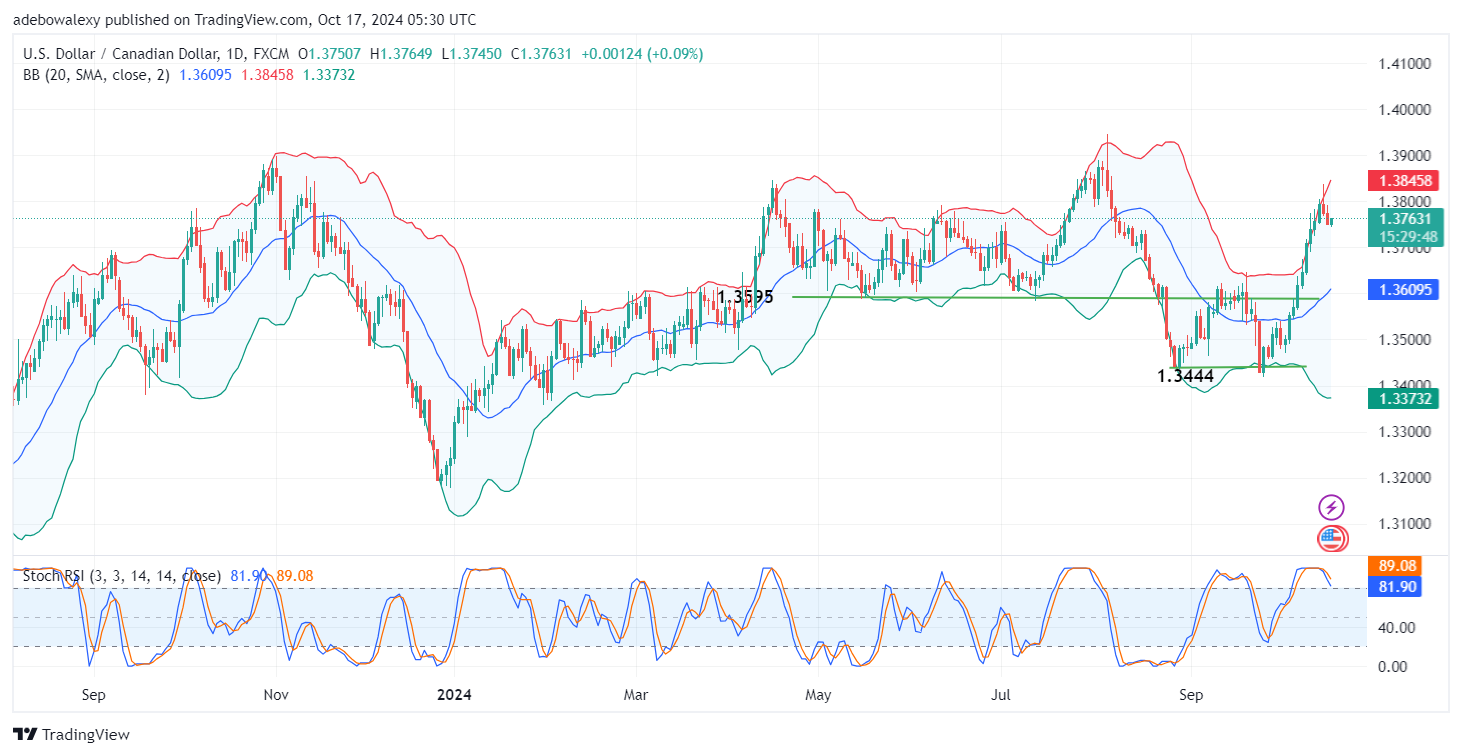Click the May label on the time axis

(819, 693)
